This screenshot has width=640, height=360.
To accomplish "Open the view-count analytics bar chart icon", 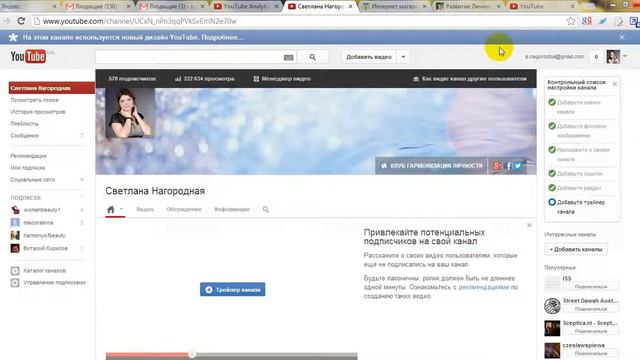I will 178,79.
